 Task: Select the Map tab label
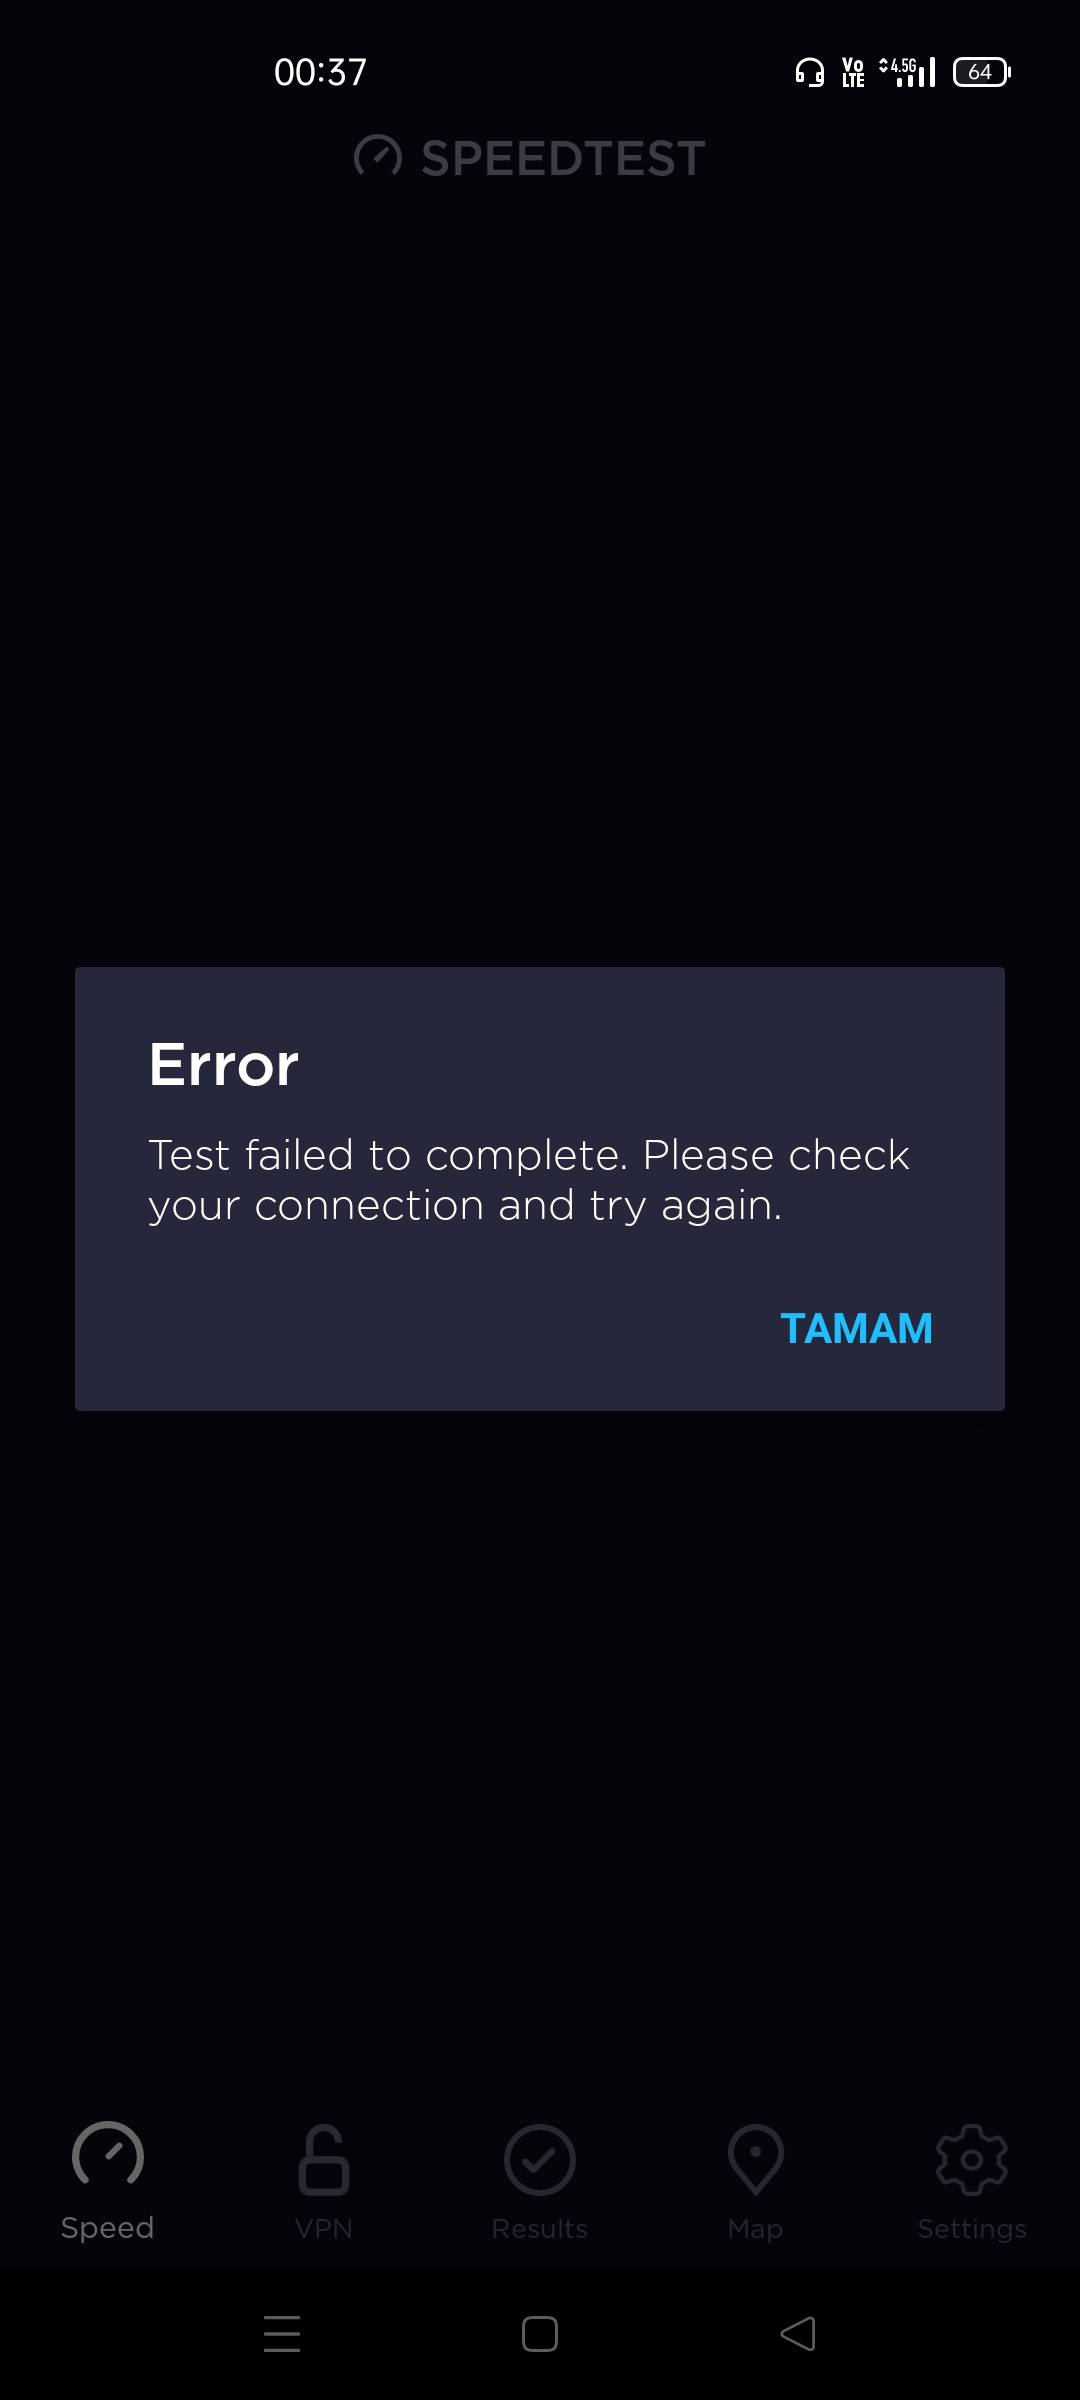point(756,2229)
